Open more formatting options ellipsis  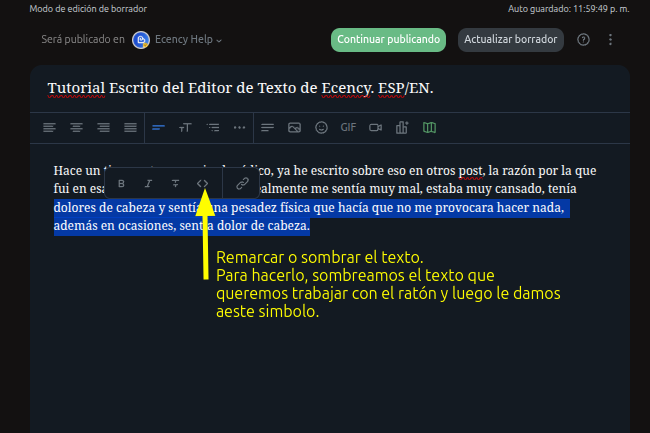[240, 128]
